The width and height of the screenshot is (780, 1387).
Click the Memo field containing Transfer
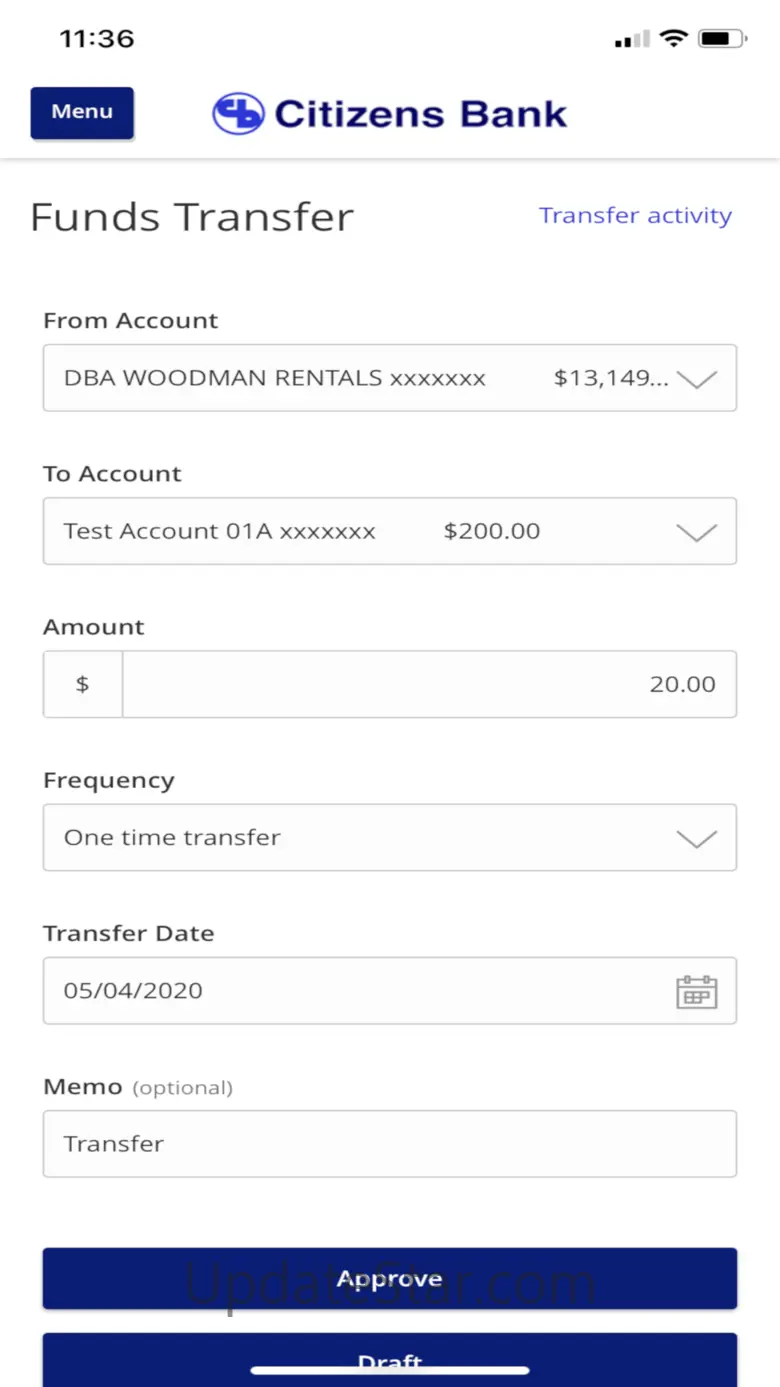390,1144
